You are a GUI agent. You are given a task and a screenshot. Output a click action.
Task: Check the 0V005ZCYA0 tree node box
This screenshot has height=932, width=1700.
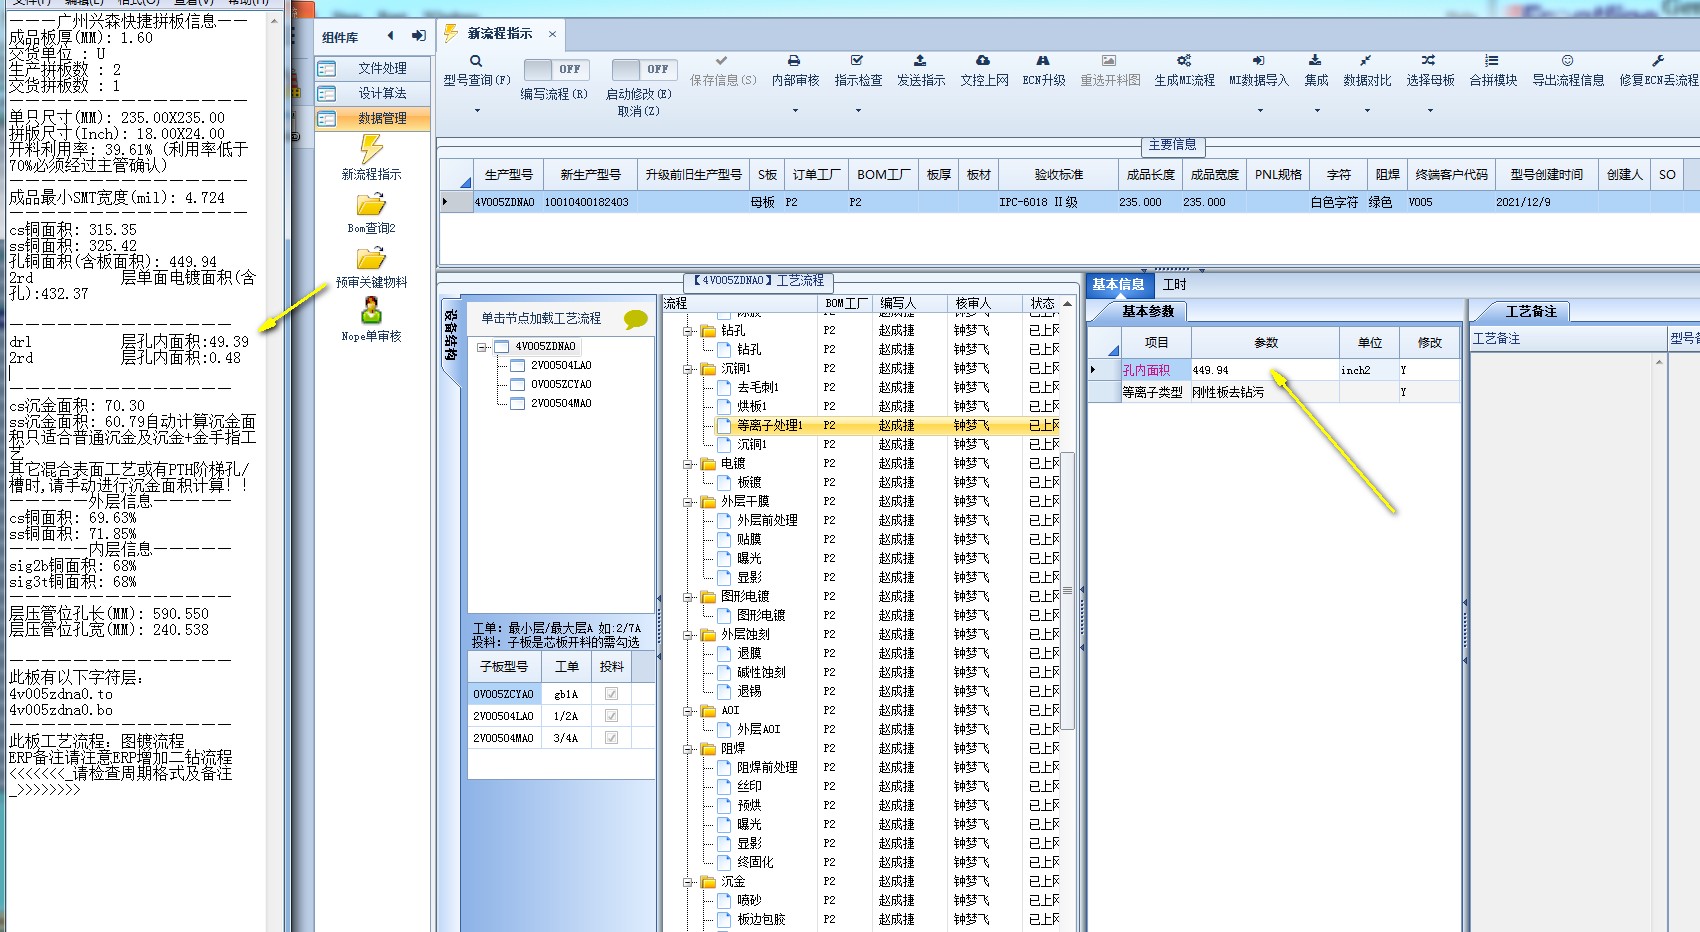click(x=517, y=385)
